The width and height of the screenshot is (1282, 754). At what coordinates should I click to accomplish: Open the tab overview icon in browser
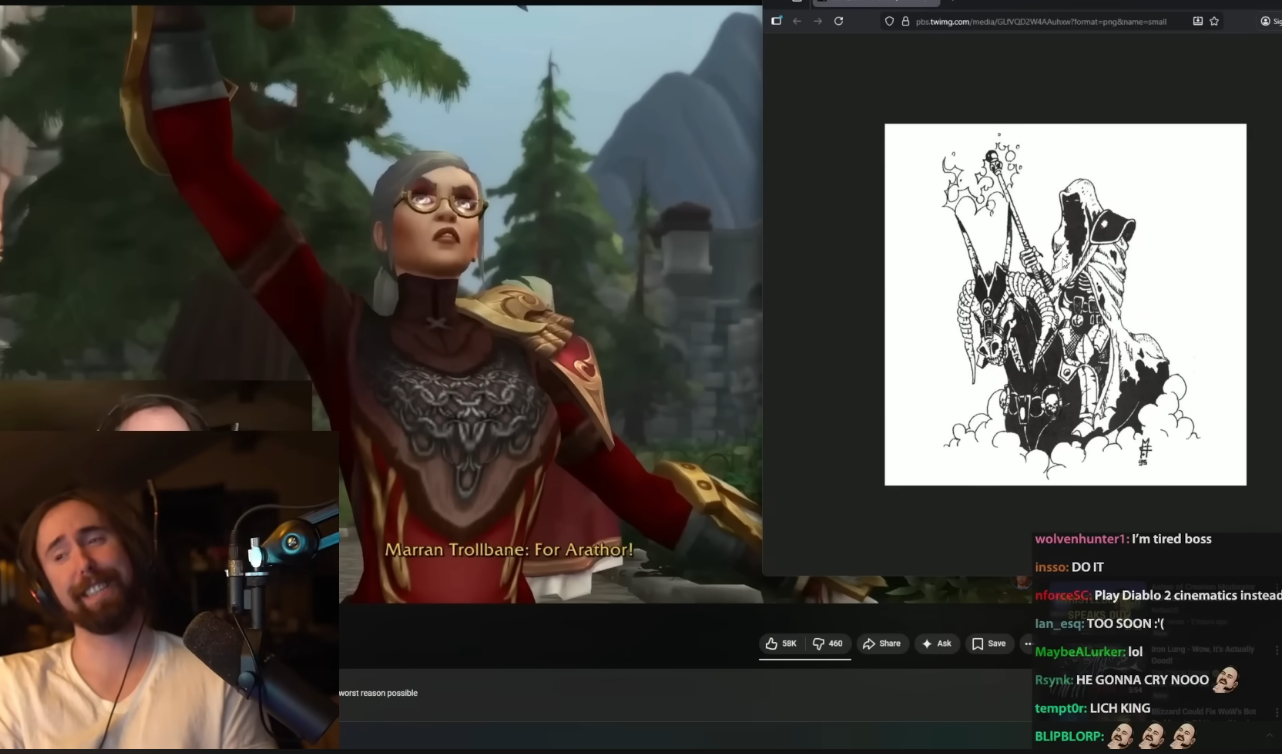776,21
